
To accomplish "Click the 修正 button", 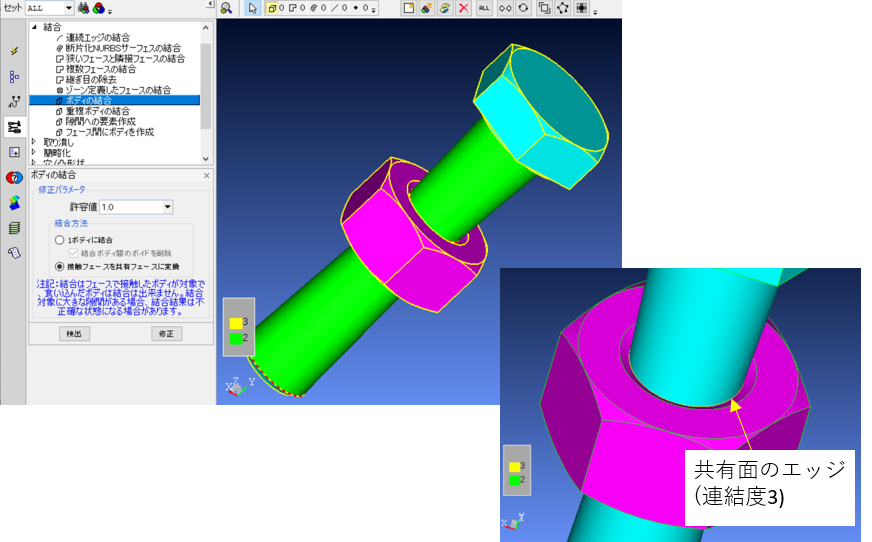I will (166, 333).
